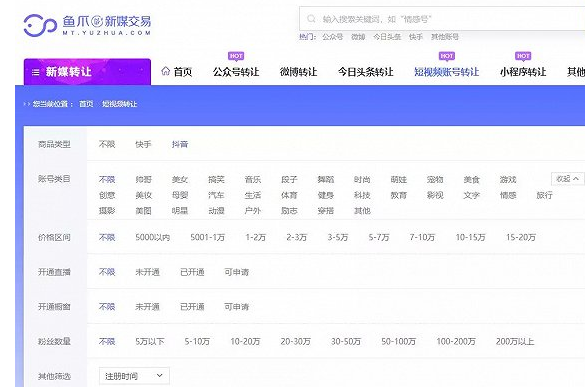
Task: Choose price range 5001-1万
Action: (207, 237)
